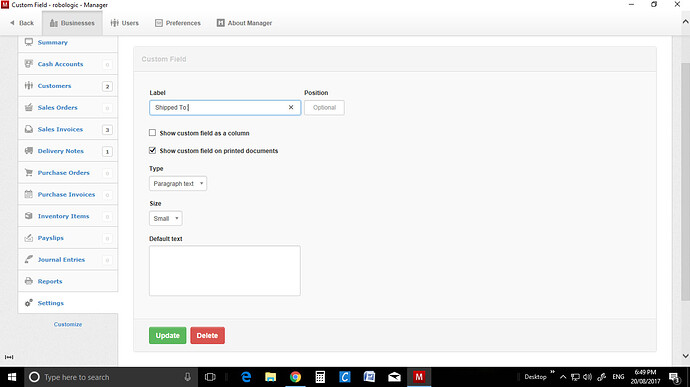This screenshot has height=387, width=690.
Task: Click the Reports printer icon
Action: 29,281
